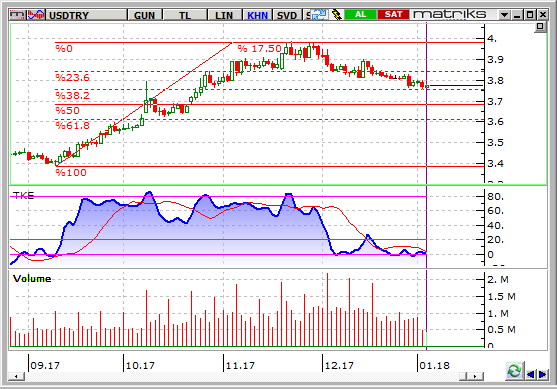557x389 pixels.
Task: Click the blue last-price horizontal line
Action: 456,86
